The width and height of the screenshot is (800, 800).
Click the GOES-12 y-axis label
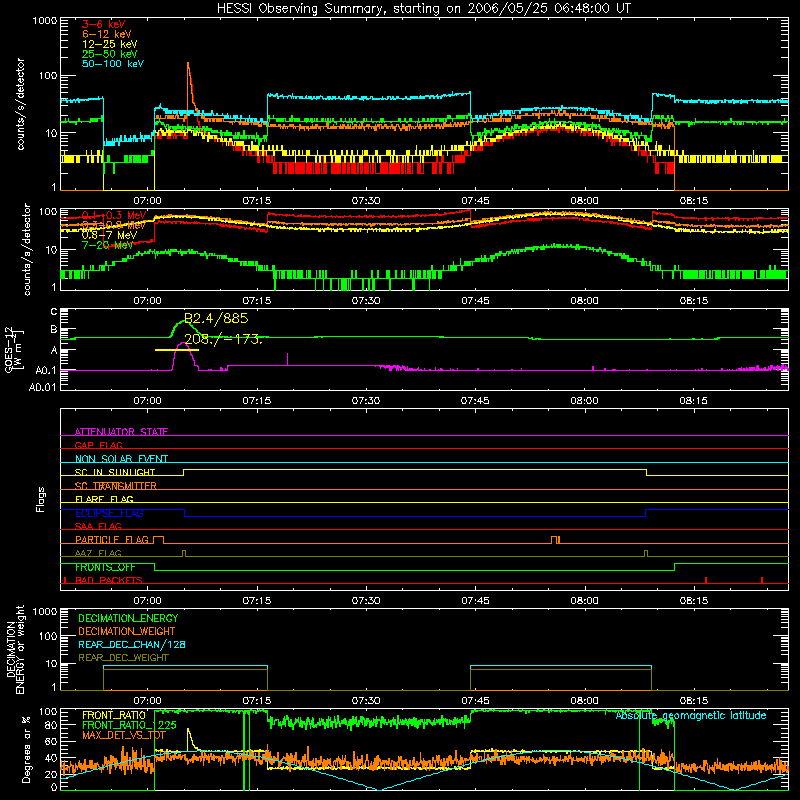click(x=13, y=350)
